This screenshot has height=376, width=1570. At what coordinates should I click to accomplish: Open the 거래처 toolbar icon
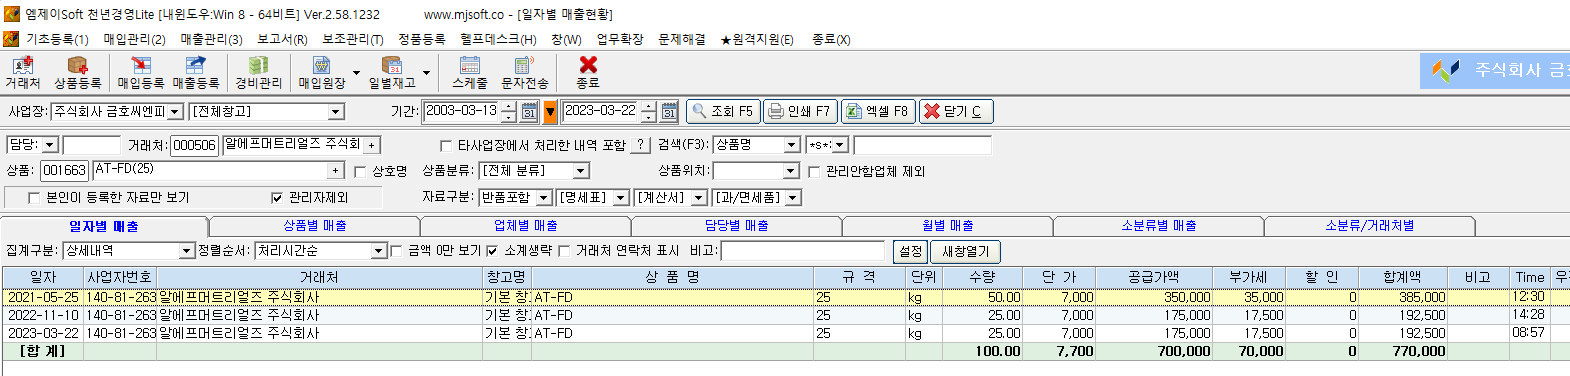[22, 72]
